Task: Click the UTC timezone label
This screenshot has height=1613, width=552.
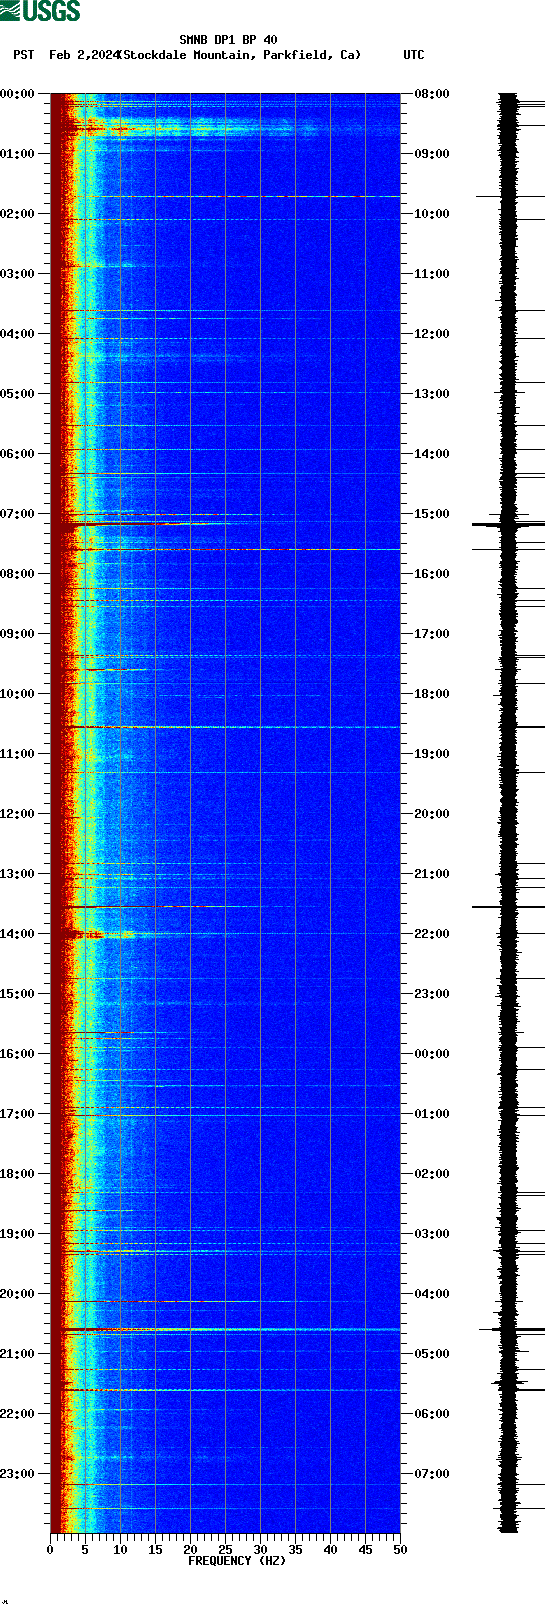Action: click(x=414, y=55)
